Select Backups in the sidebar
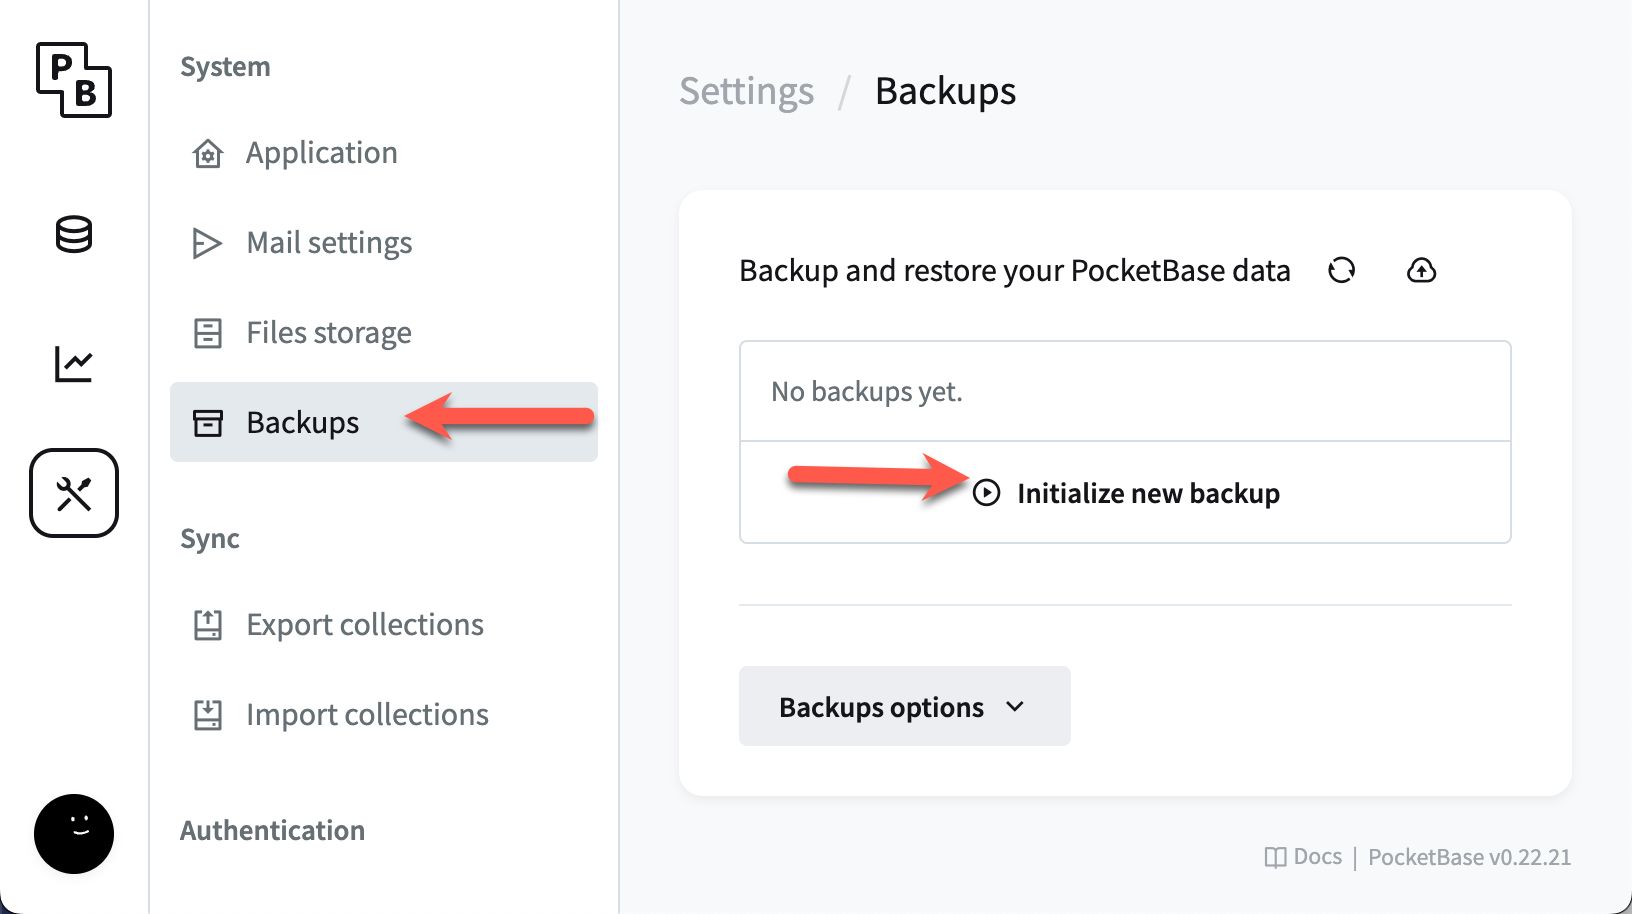This screenshot has height=914, width=1632. [x=302, y=423]
